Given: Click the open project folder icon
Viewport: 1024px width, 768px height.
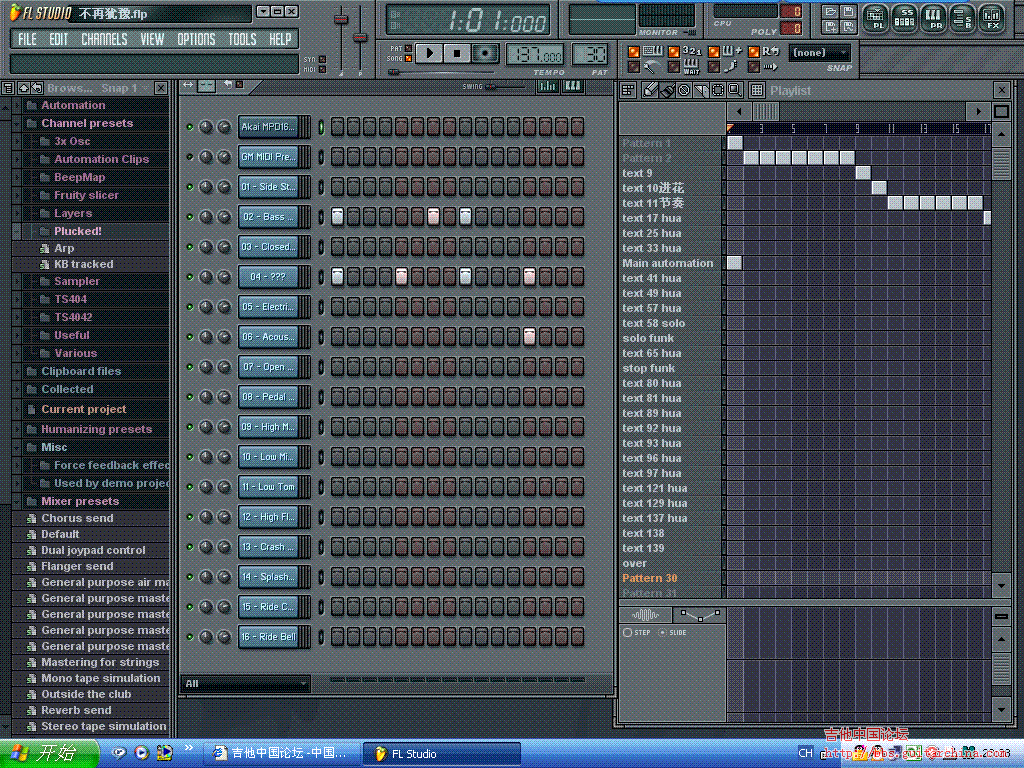Looking at the screenshot, I should click(x=830, y=12).
